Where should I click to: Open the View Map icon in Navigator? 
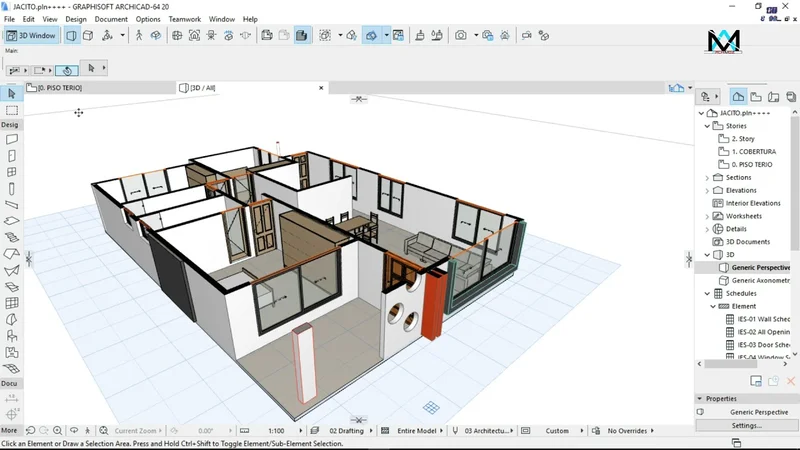click(x=756, y=96)
